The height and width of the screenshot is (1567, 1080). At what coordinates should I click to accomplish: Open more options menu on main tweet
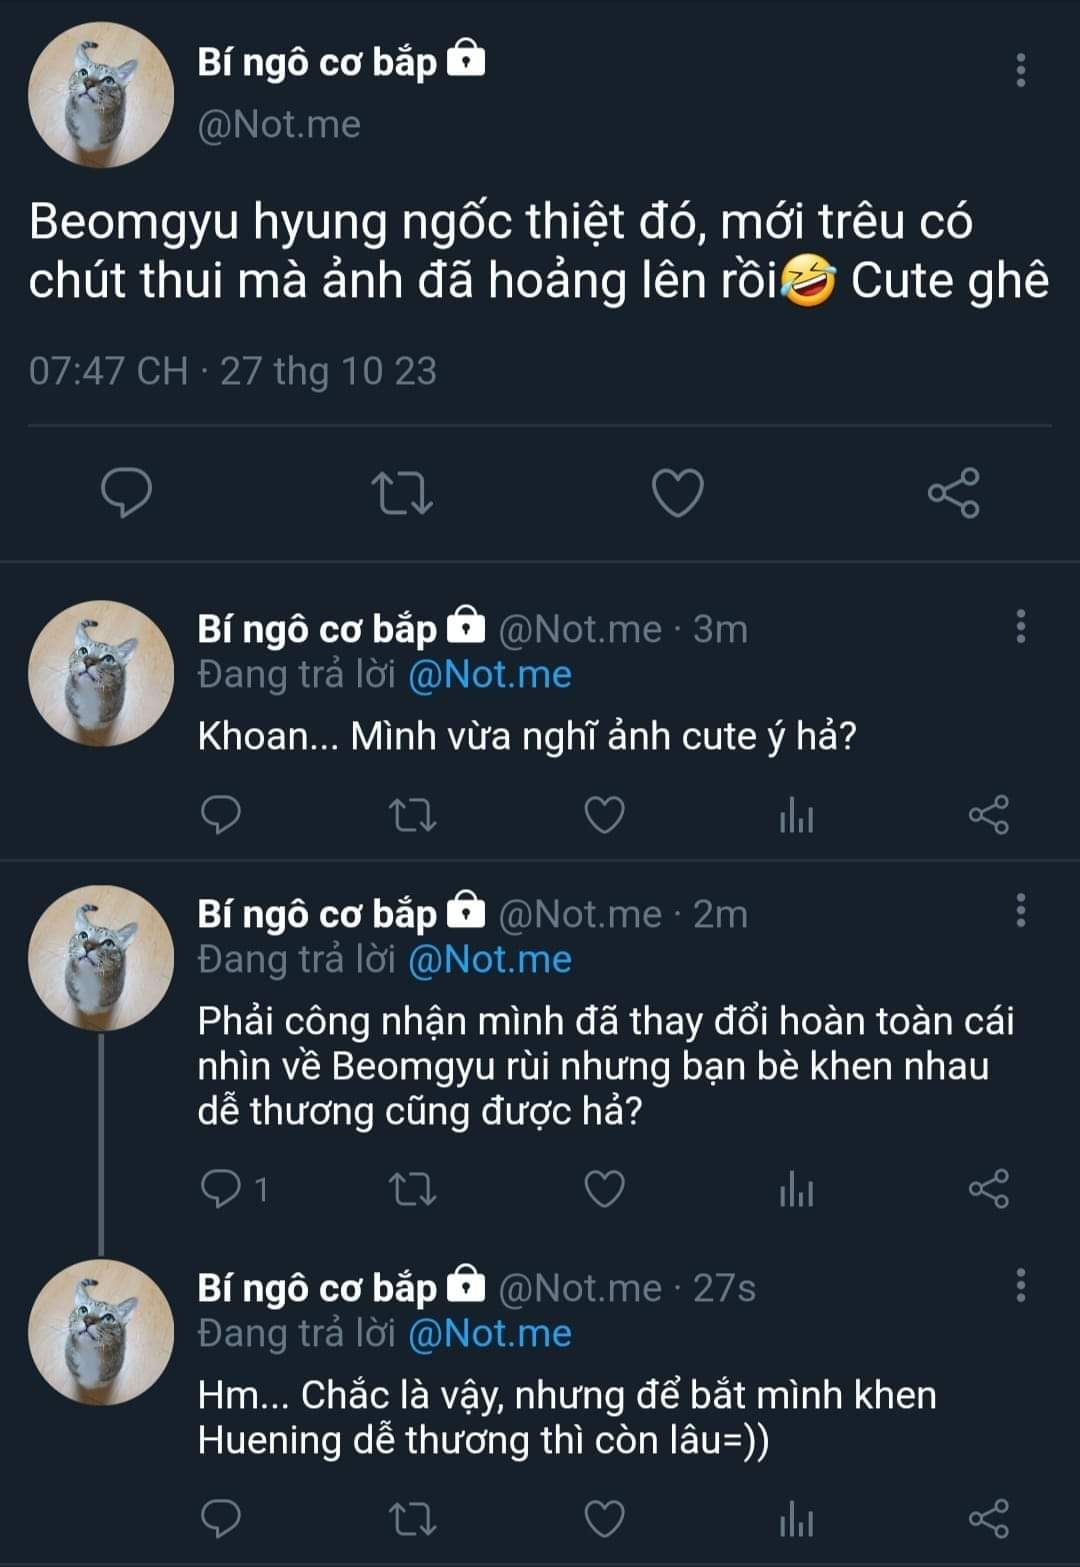[x=1020, y=70]
